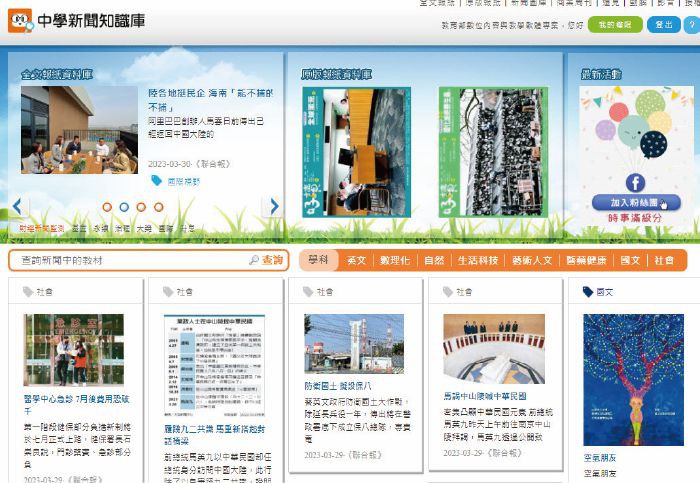Click the blue tag icon on 國文 card
Viewport: 700px width, 483px height.
587,292
